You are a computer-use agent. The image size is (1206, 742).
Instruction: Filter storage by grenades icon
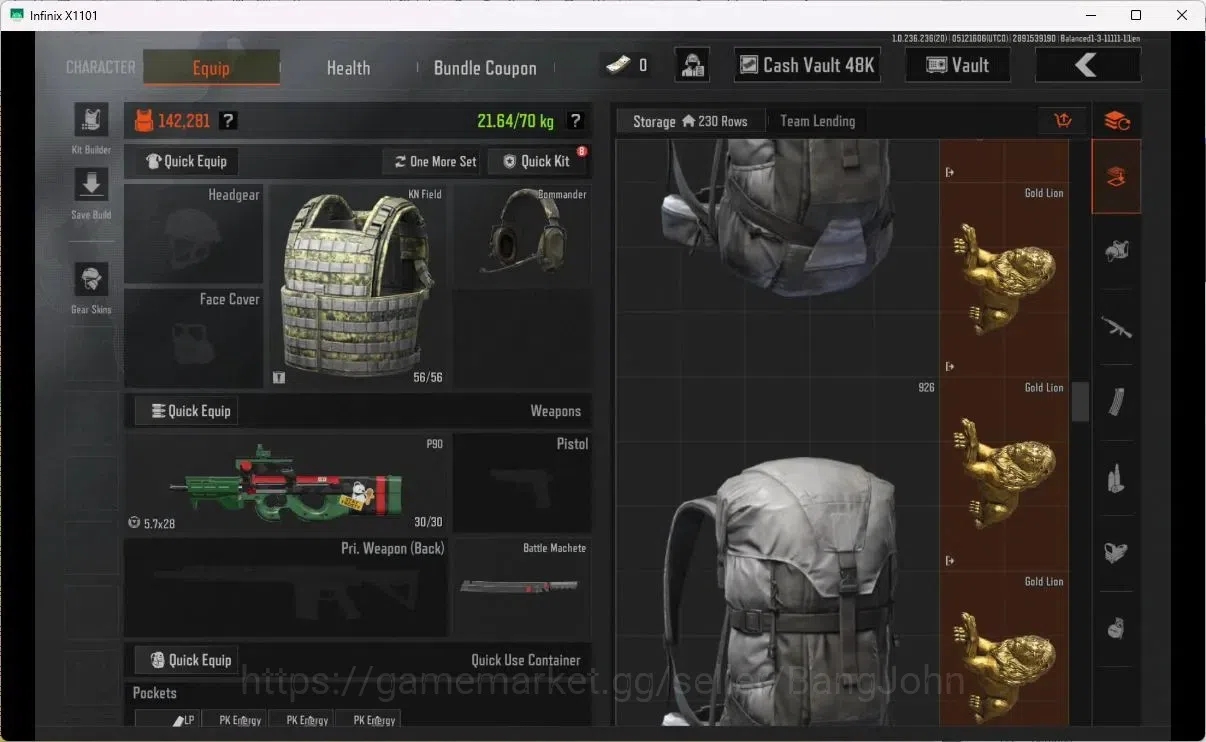click(1117, 628)
